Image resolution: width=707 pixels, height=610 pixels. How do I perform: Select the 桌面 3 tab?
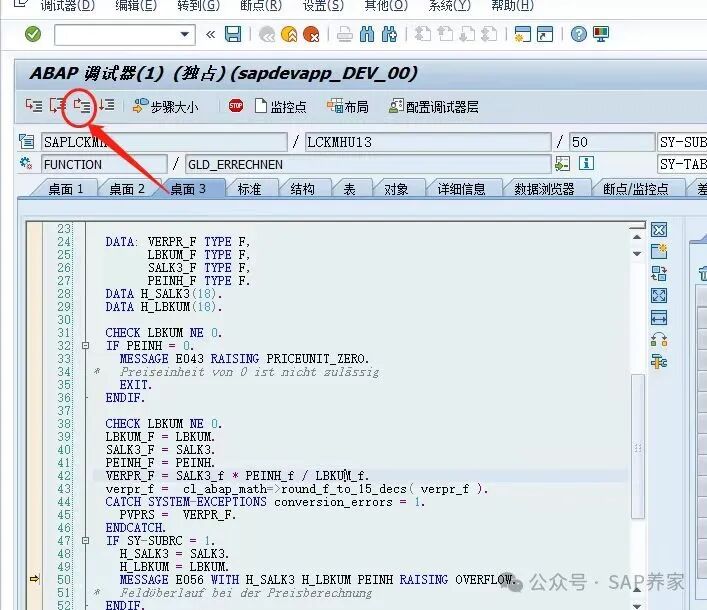pyautogui.click(x=188, y=189)
